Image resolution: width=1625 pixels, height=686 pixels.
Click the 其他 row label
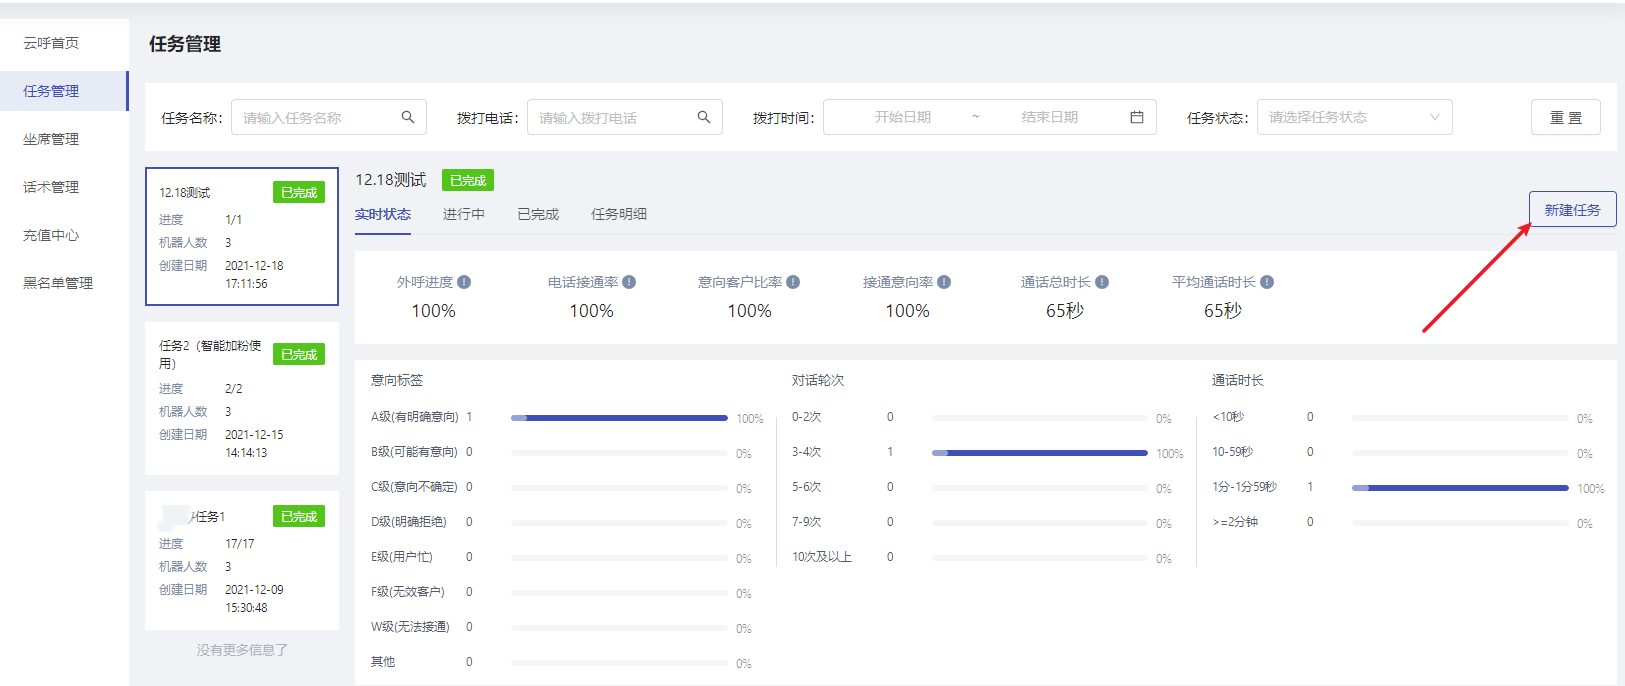tap(383, 662)
